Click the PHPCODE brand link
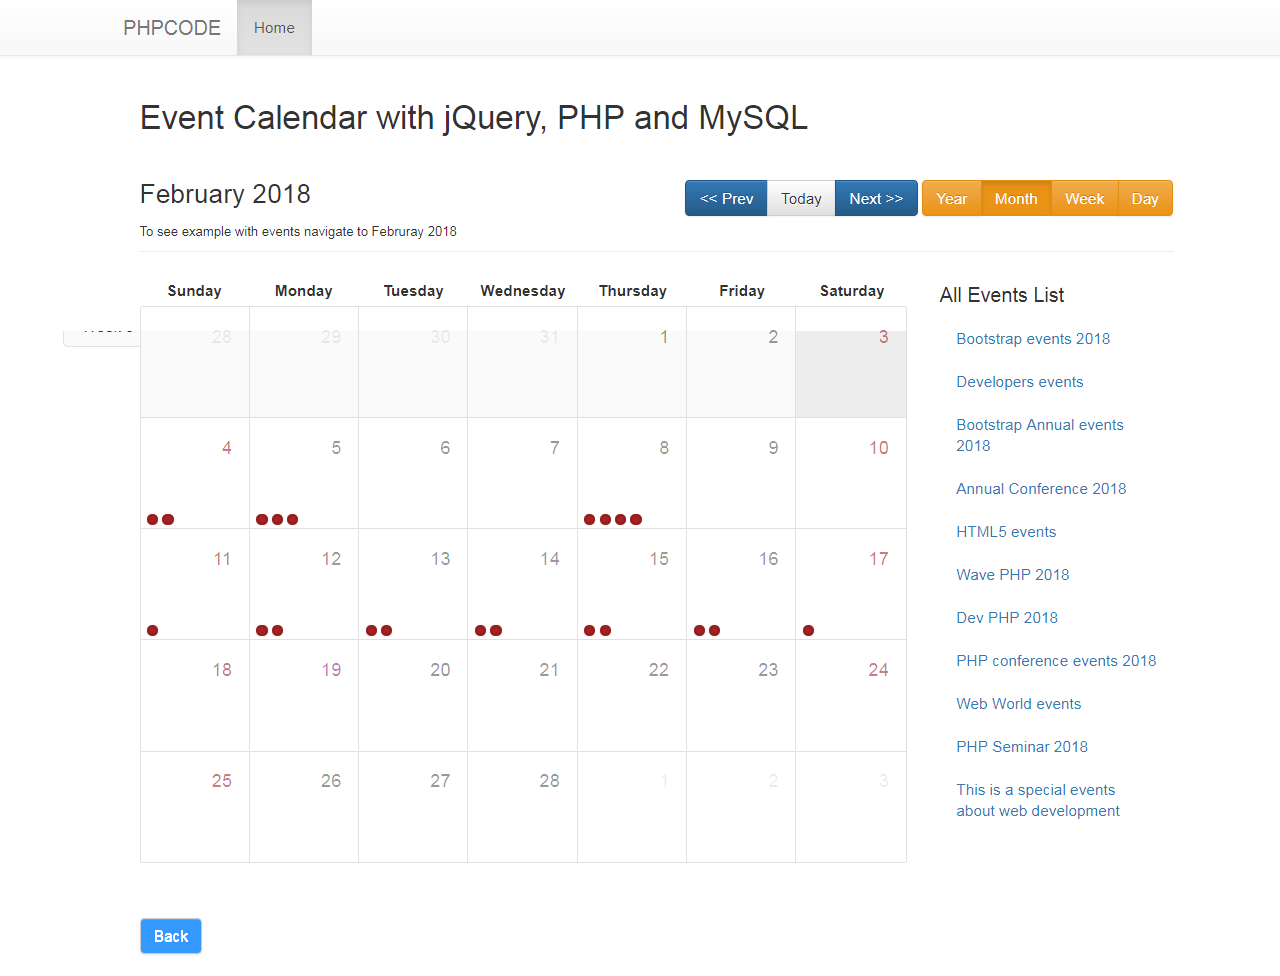This screenshot has width=1280, height=976. coord(172,27)
